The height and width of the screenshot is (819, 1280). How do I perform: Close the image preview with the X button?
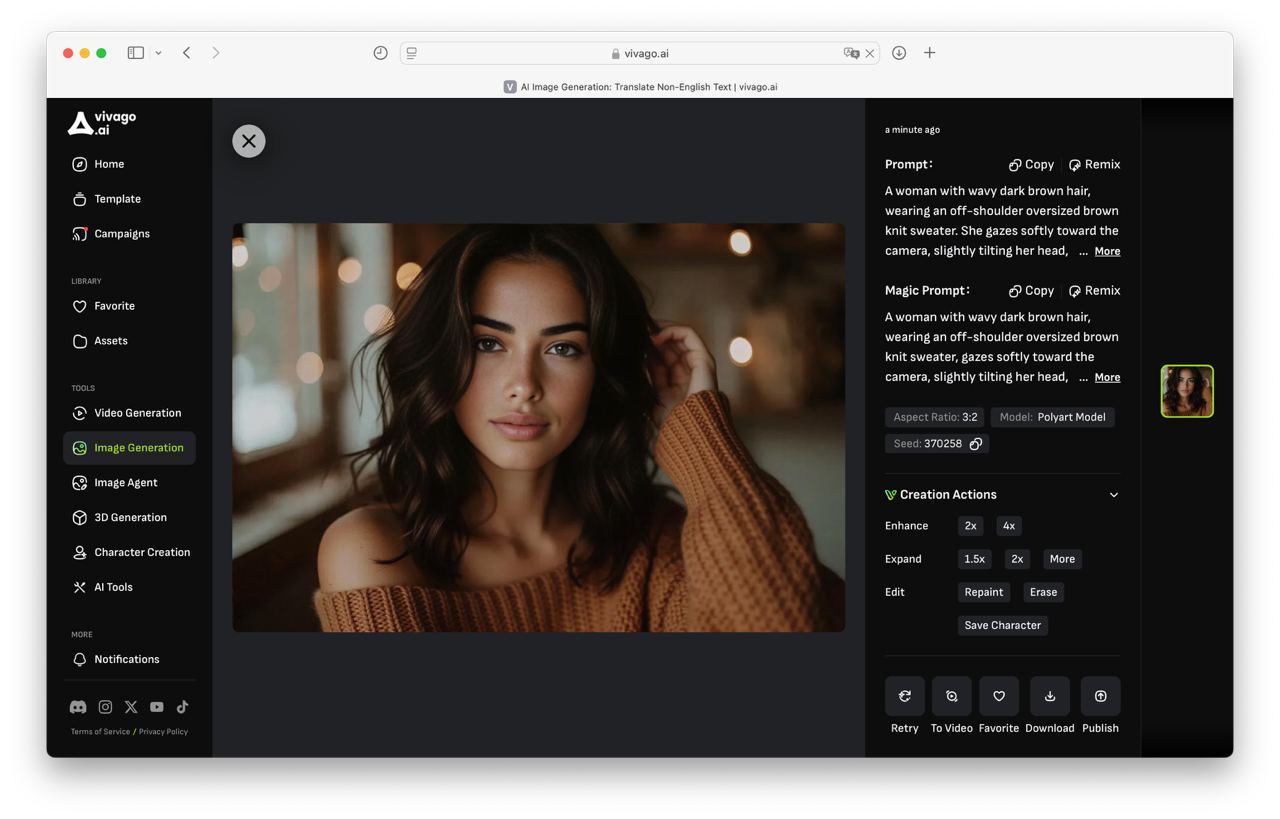(249, 141)
